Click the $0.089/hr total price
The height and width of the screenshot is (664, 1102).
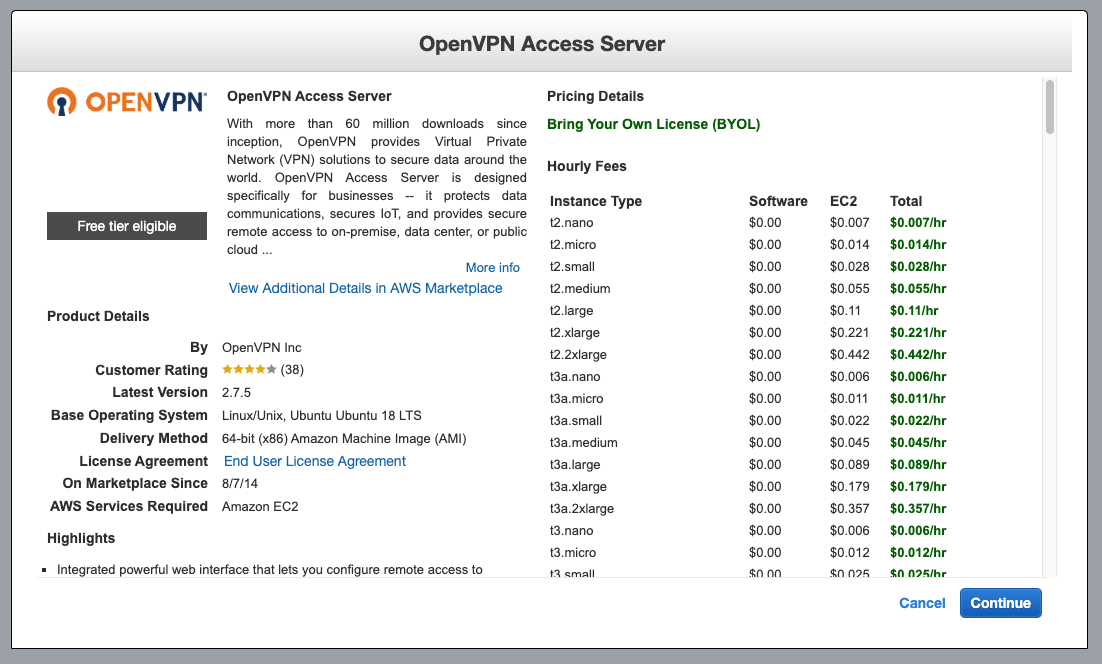click(918, 464)
